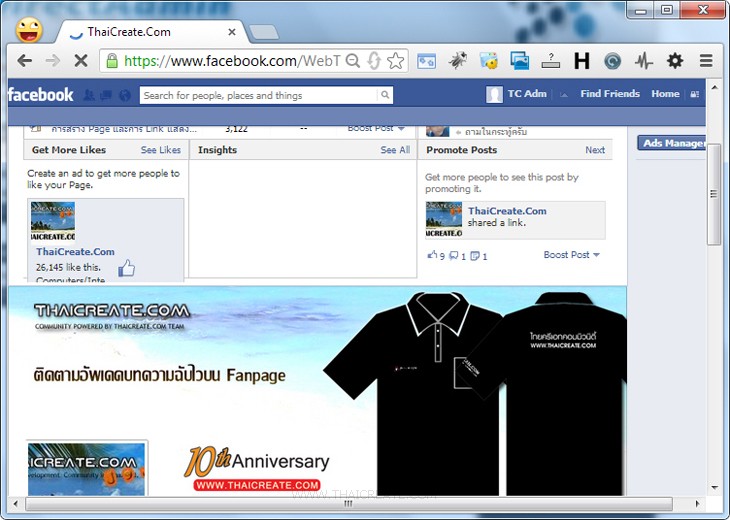Viewport: 730px width, 520px height.
Task: Bookmark page with the star icon
Action: (x=395, y=61)
